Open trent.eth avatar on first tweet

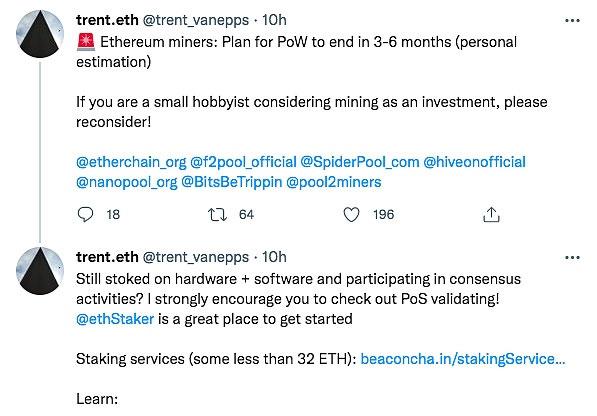(40, 34)
